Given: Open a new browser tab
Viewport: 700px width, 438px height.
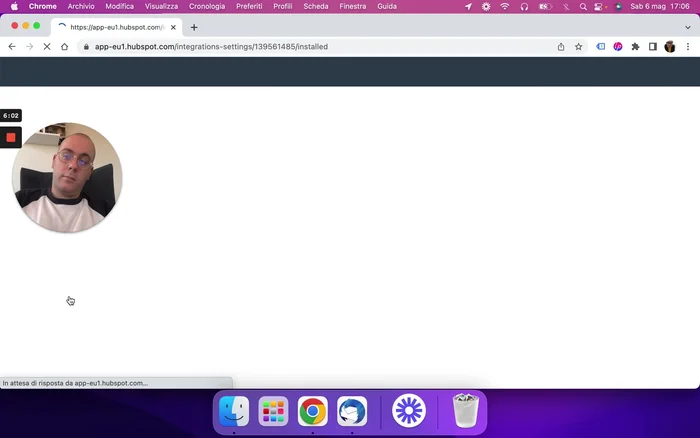Looking at the screenshot, I should point(194,27).
